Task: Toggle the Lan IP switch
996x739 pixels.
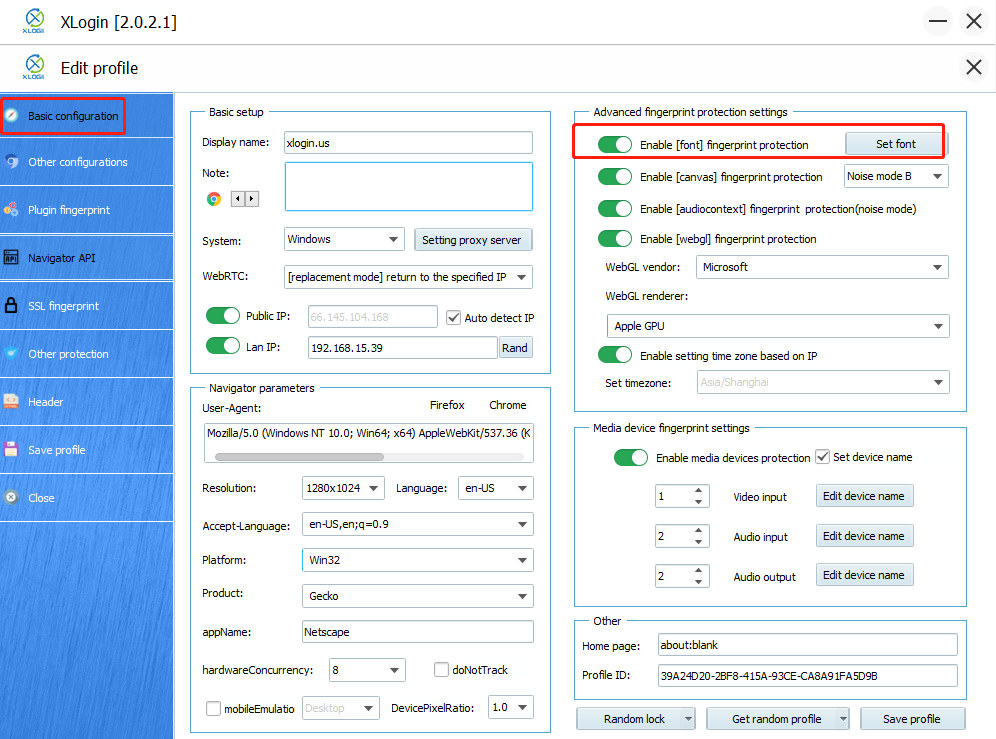Action: click(x=222, y=346)
